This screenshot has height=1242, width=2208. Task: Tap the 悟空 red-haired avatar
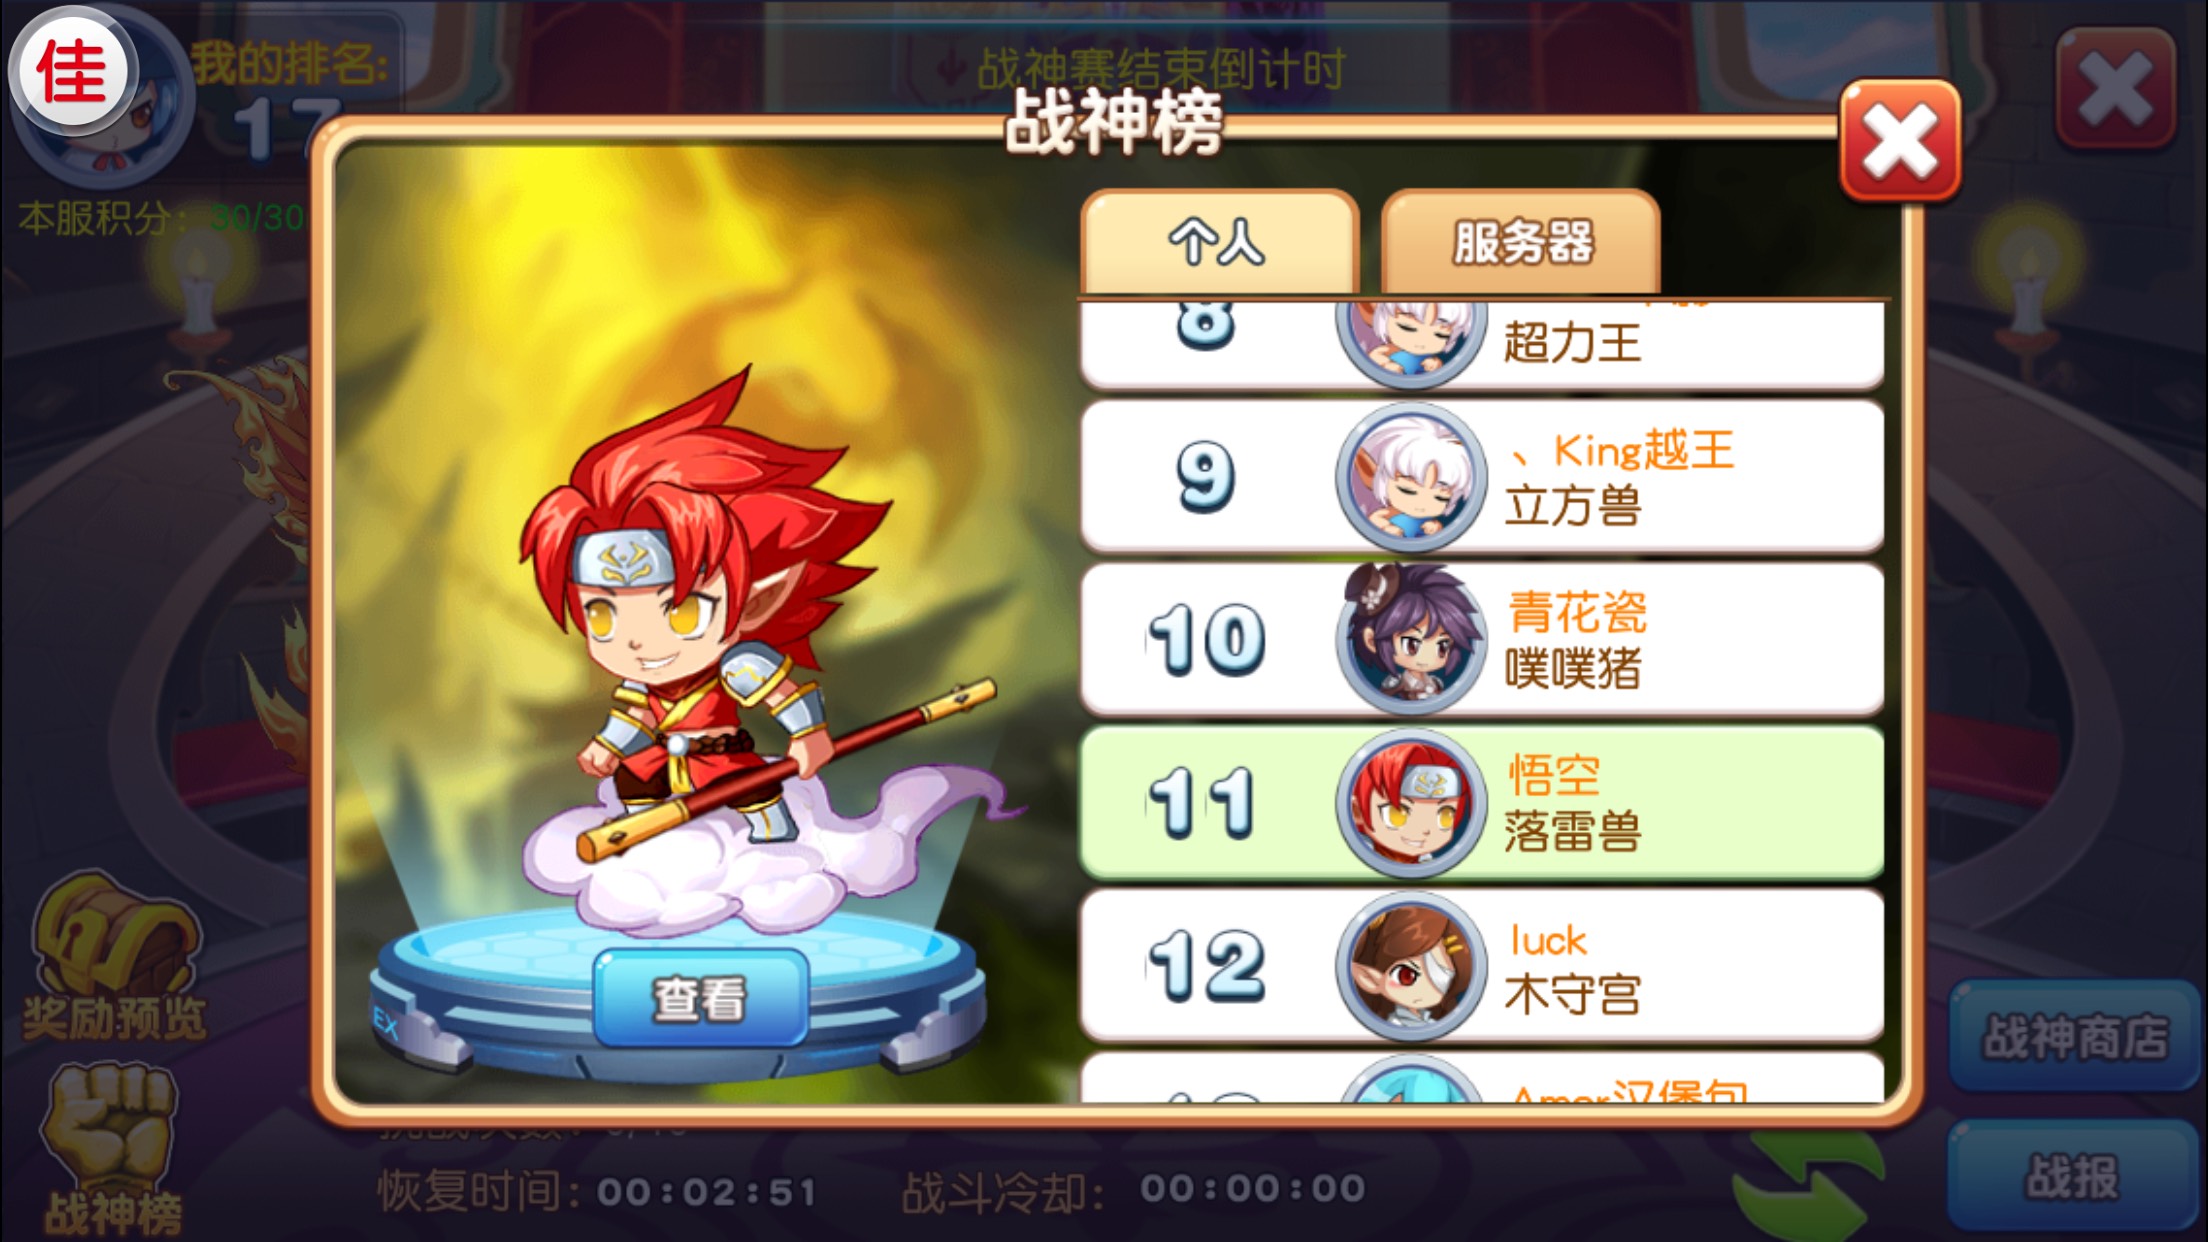click(1411, 802)
